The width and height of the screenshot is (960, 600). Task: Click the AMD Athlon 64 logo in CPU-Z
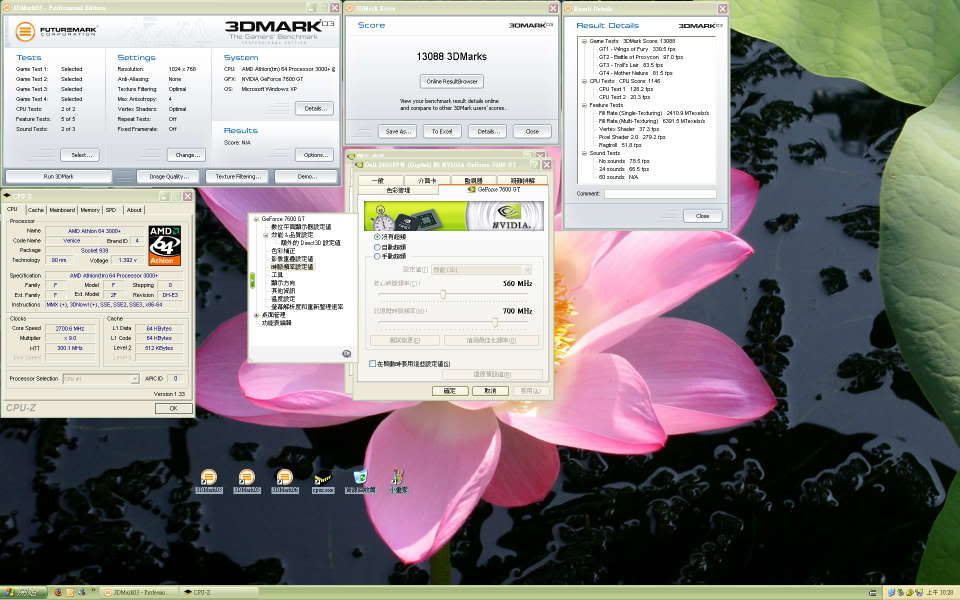[x=164, y=245]
